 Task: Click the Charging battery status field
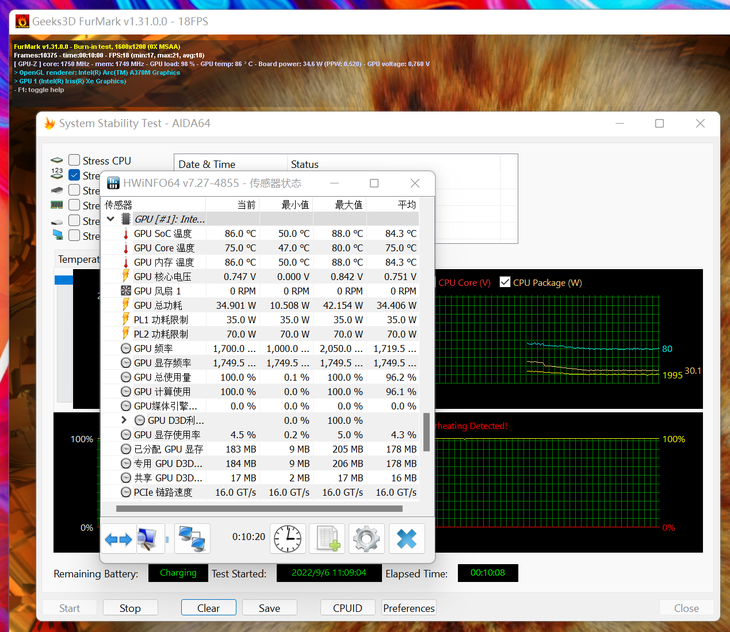pyautogui.click(x=178, y=573)
